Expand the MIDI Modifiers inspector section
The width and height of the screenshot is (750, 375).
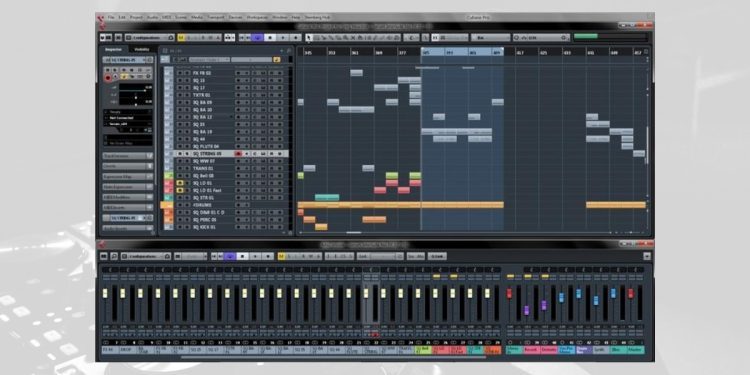(128, 197)
